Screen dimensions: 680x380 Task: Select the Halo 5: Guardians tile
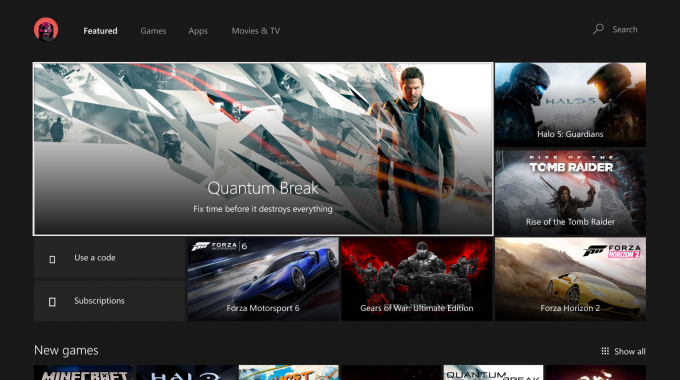[570, 105]
